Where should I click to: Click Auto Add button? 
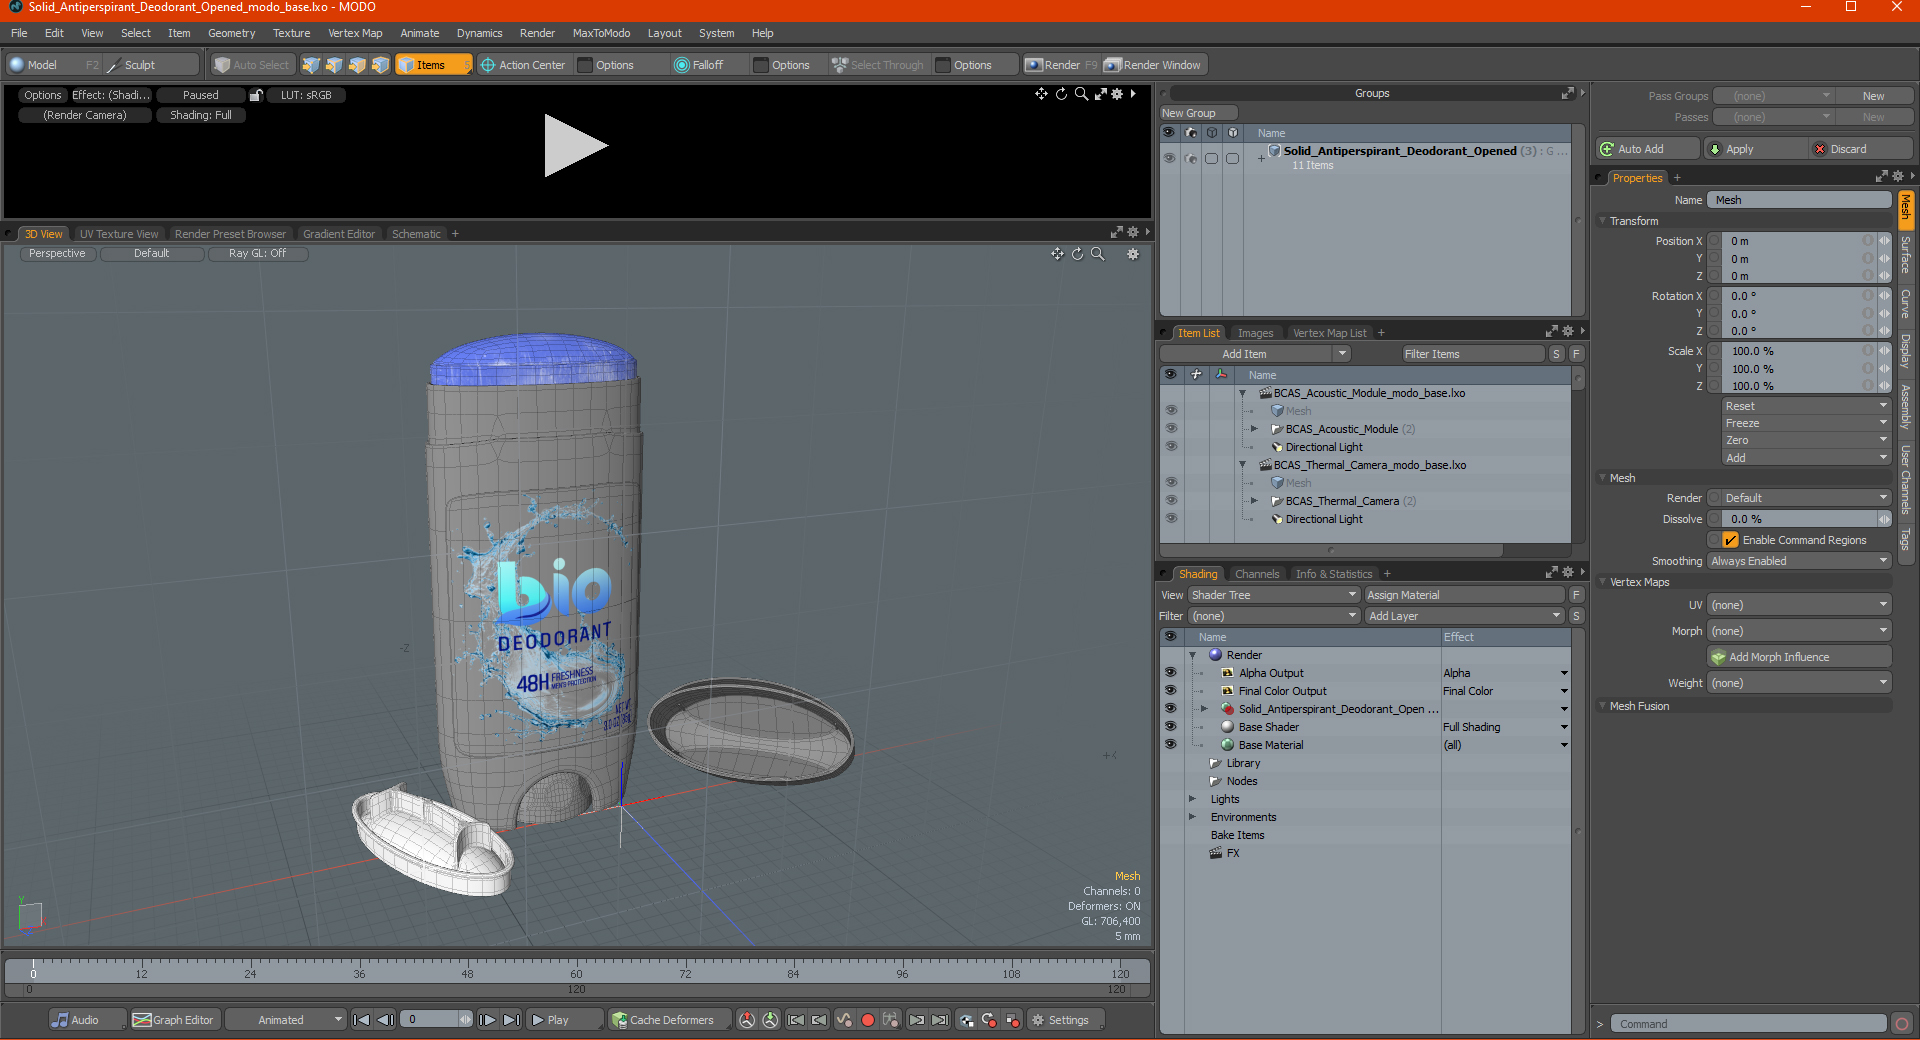click(x=1648, y=149)
